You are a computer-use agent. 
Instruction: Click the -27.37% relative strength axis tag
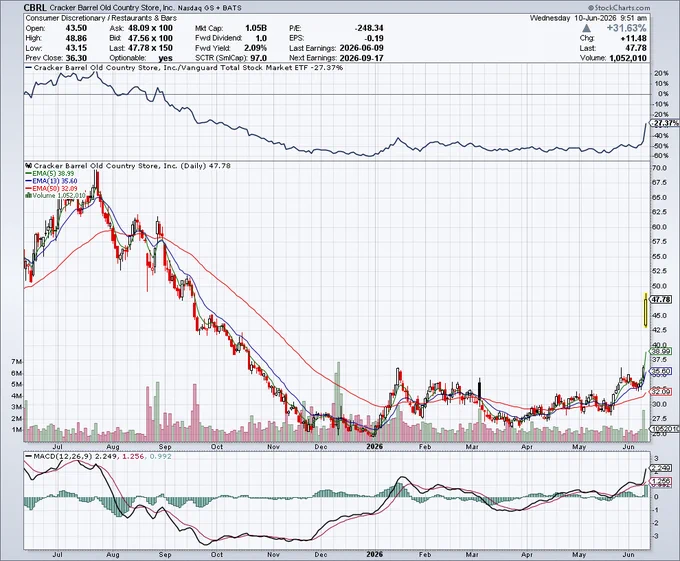[x=664, y=123]
